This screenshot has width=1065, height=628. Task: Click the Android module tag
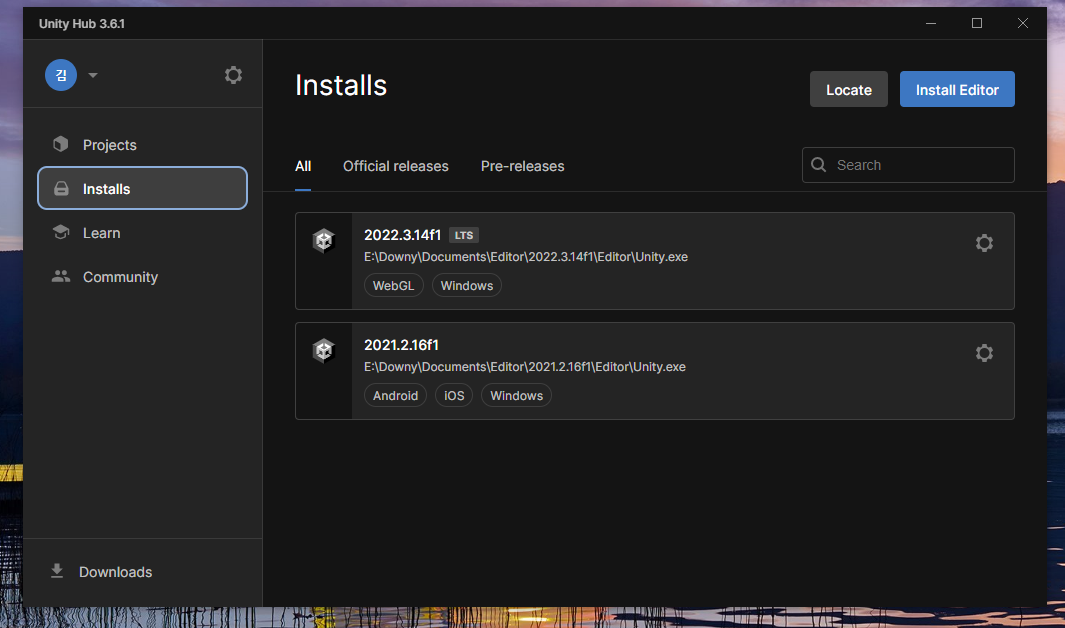[395, 396]
